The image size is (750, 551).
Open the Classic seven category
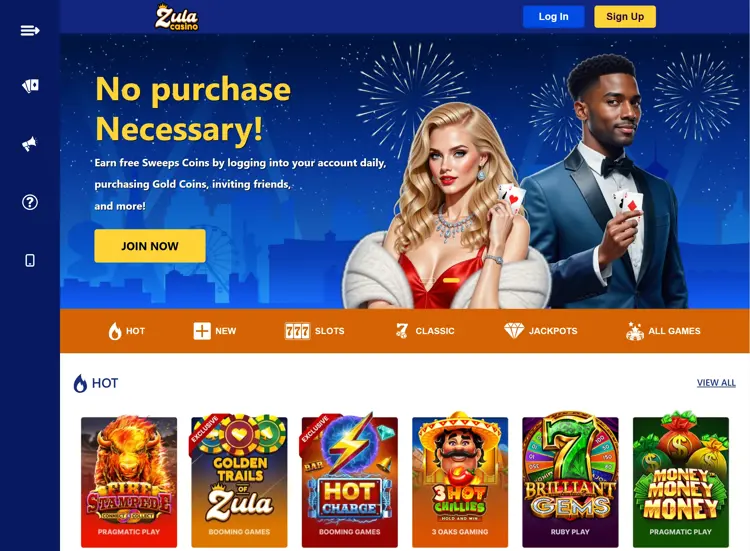tap(425, 331)
